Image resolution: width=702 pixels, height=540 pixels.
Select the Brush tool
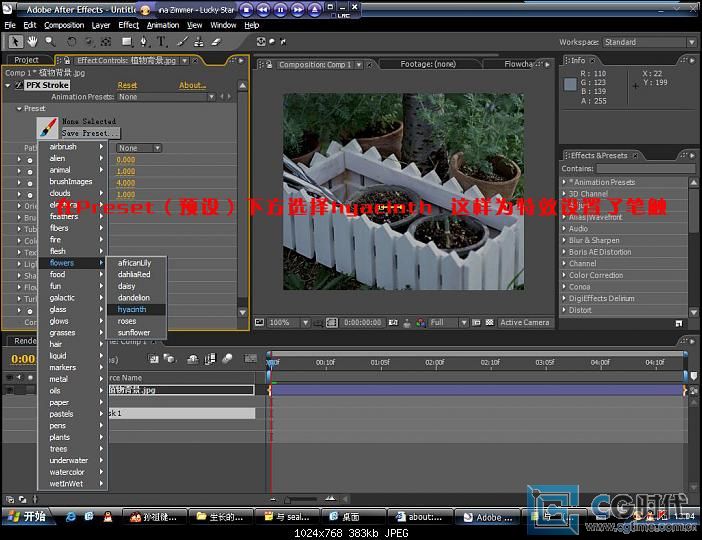182,42
